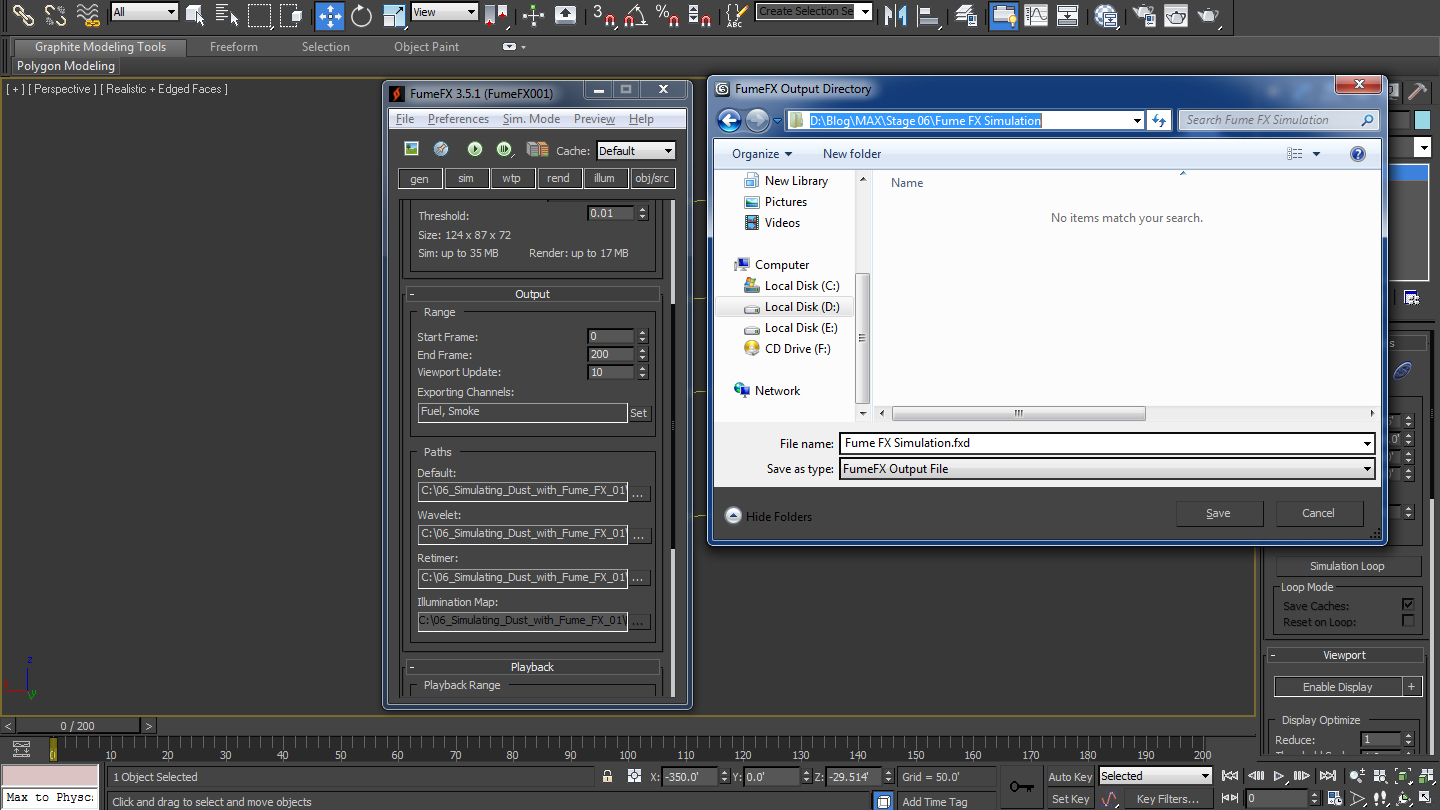Toggle Select and Manipulate crosshair tool
1440x810 pixels.
pos(533,15)
